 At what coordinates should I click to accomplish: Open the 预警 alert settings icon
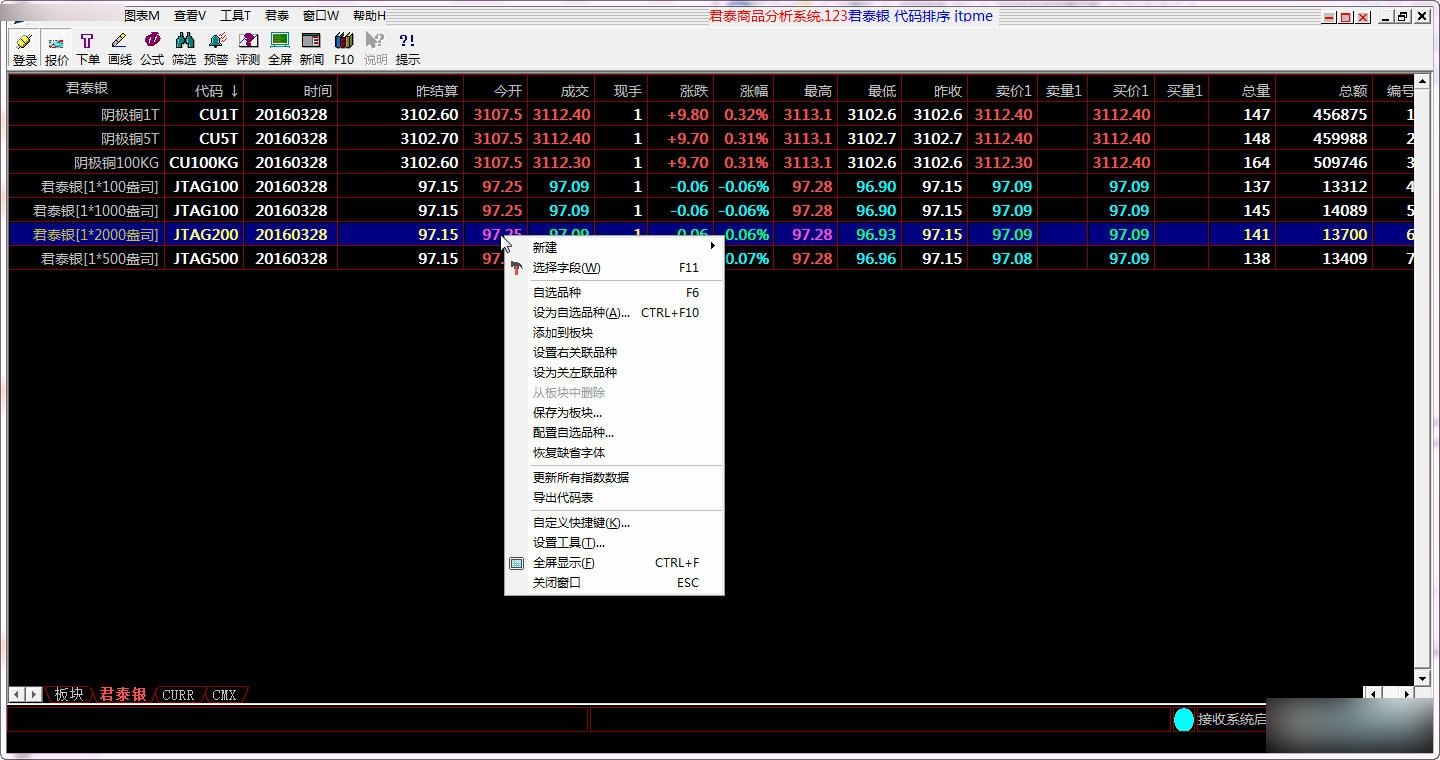coord(216,48)
